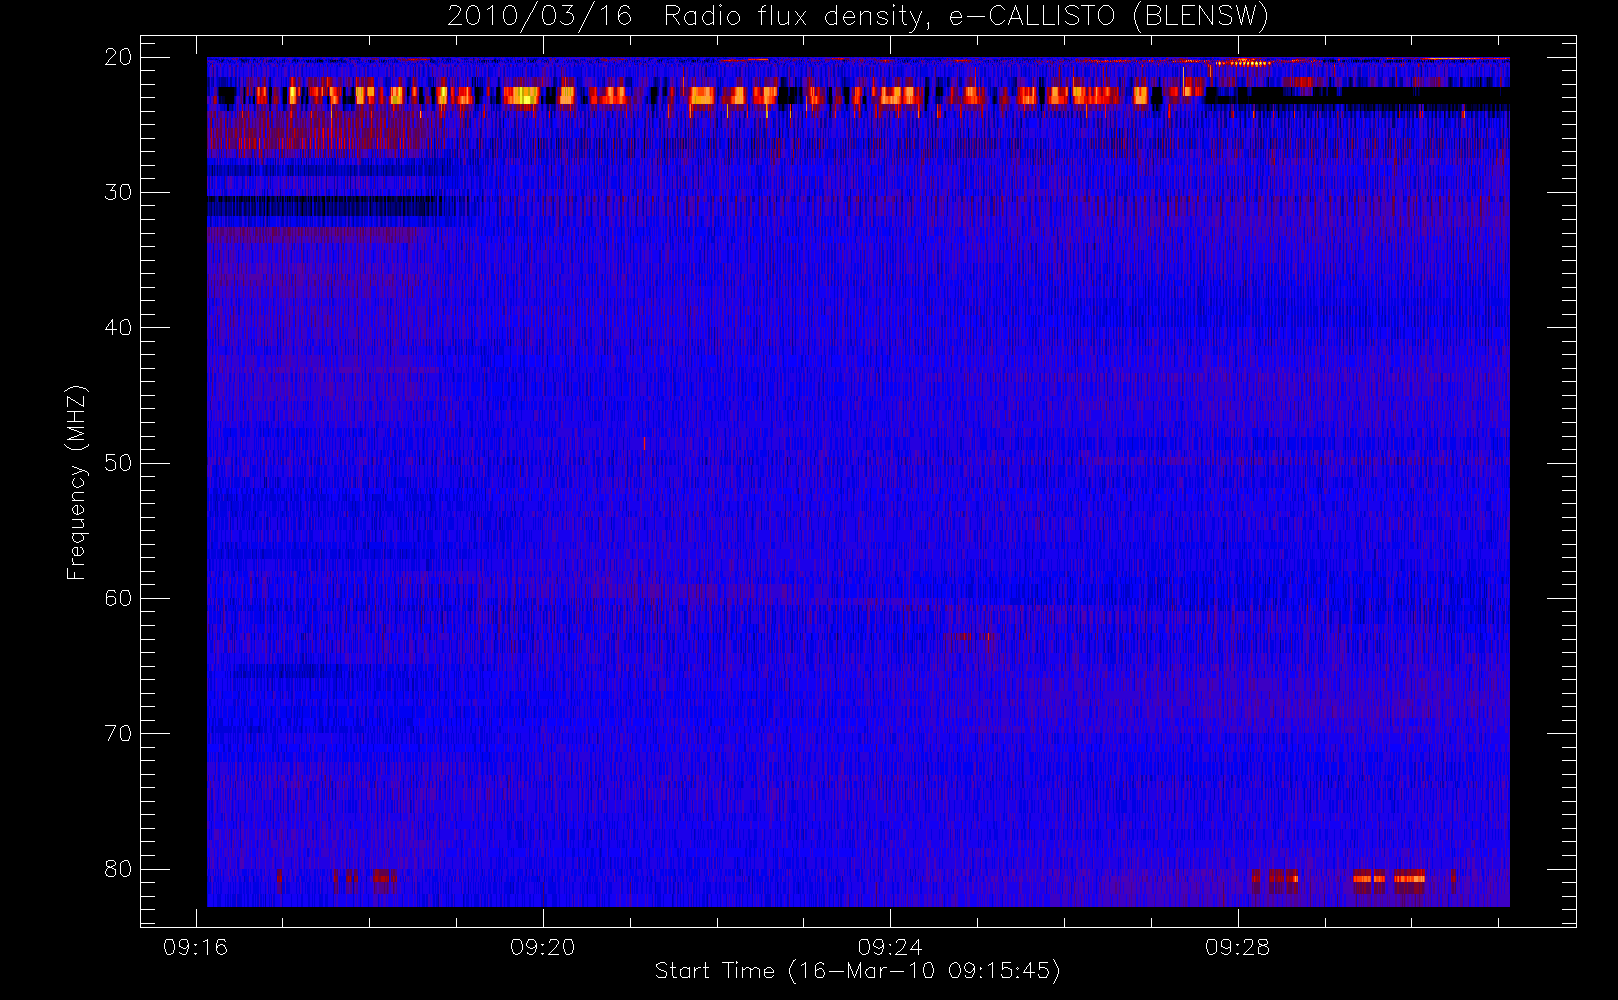
Task: Click the "30" frequency tick label
Action: [118, 192]
